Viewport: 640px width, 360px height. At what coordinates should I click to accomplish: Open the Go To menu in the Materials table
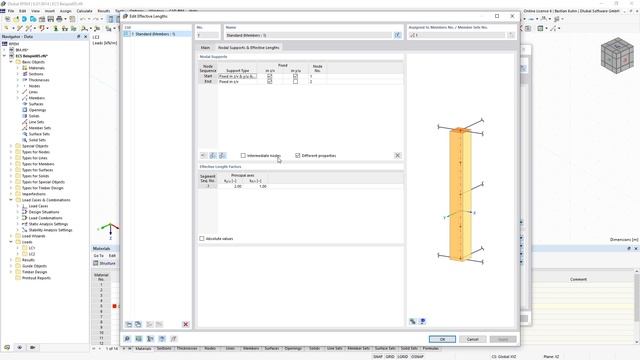pos(98,256)
